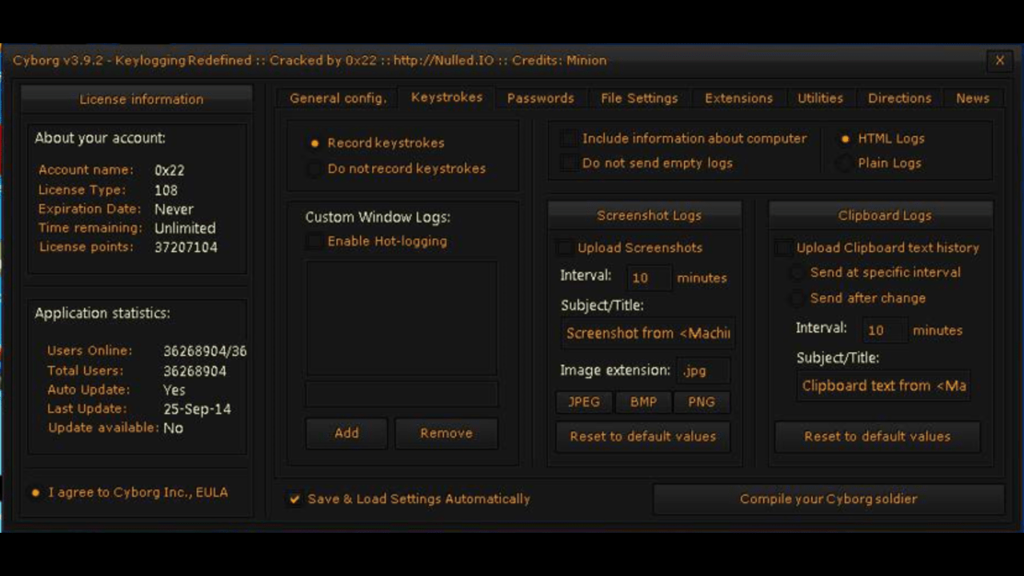
Task: Click the Custom Window Logs label
Action: click(377, 217)
